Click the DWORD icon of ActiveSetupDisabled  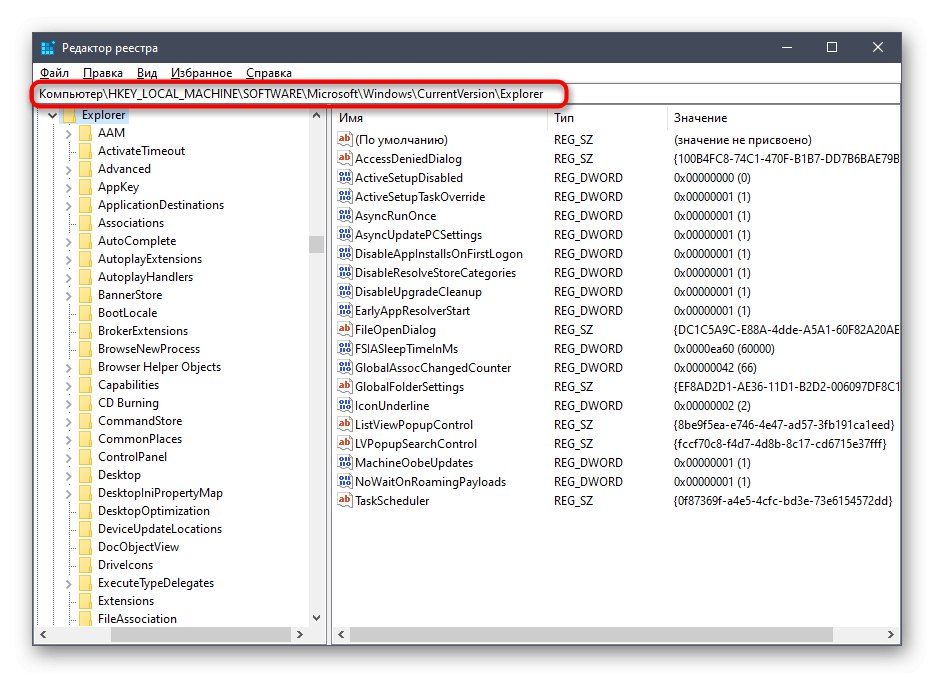coord(344,178)
